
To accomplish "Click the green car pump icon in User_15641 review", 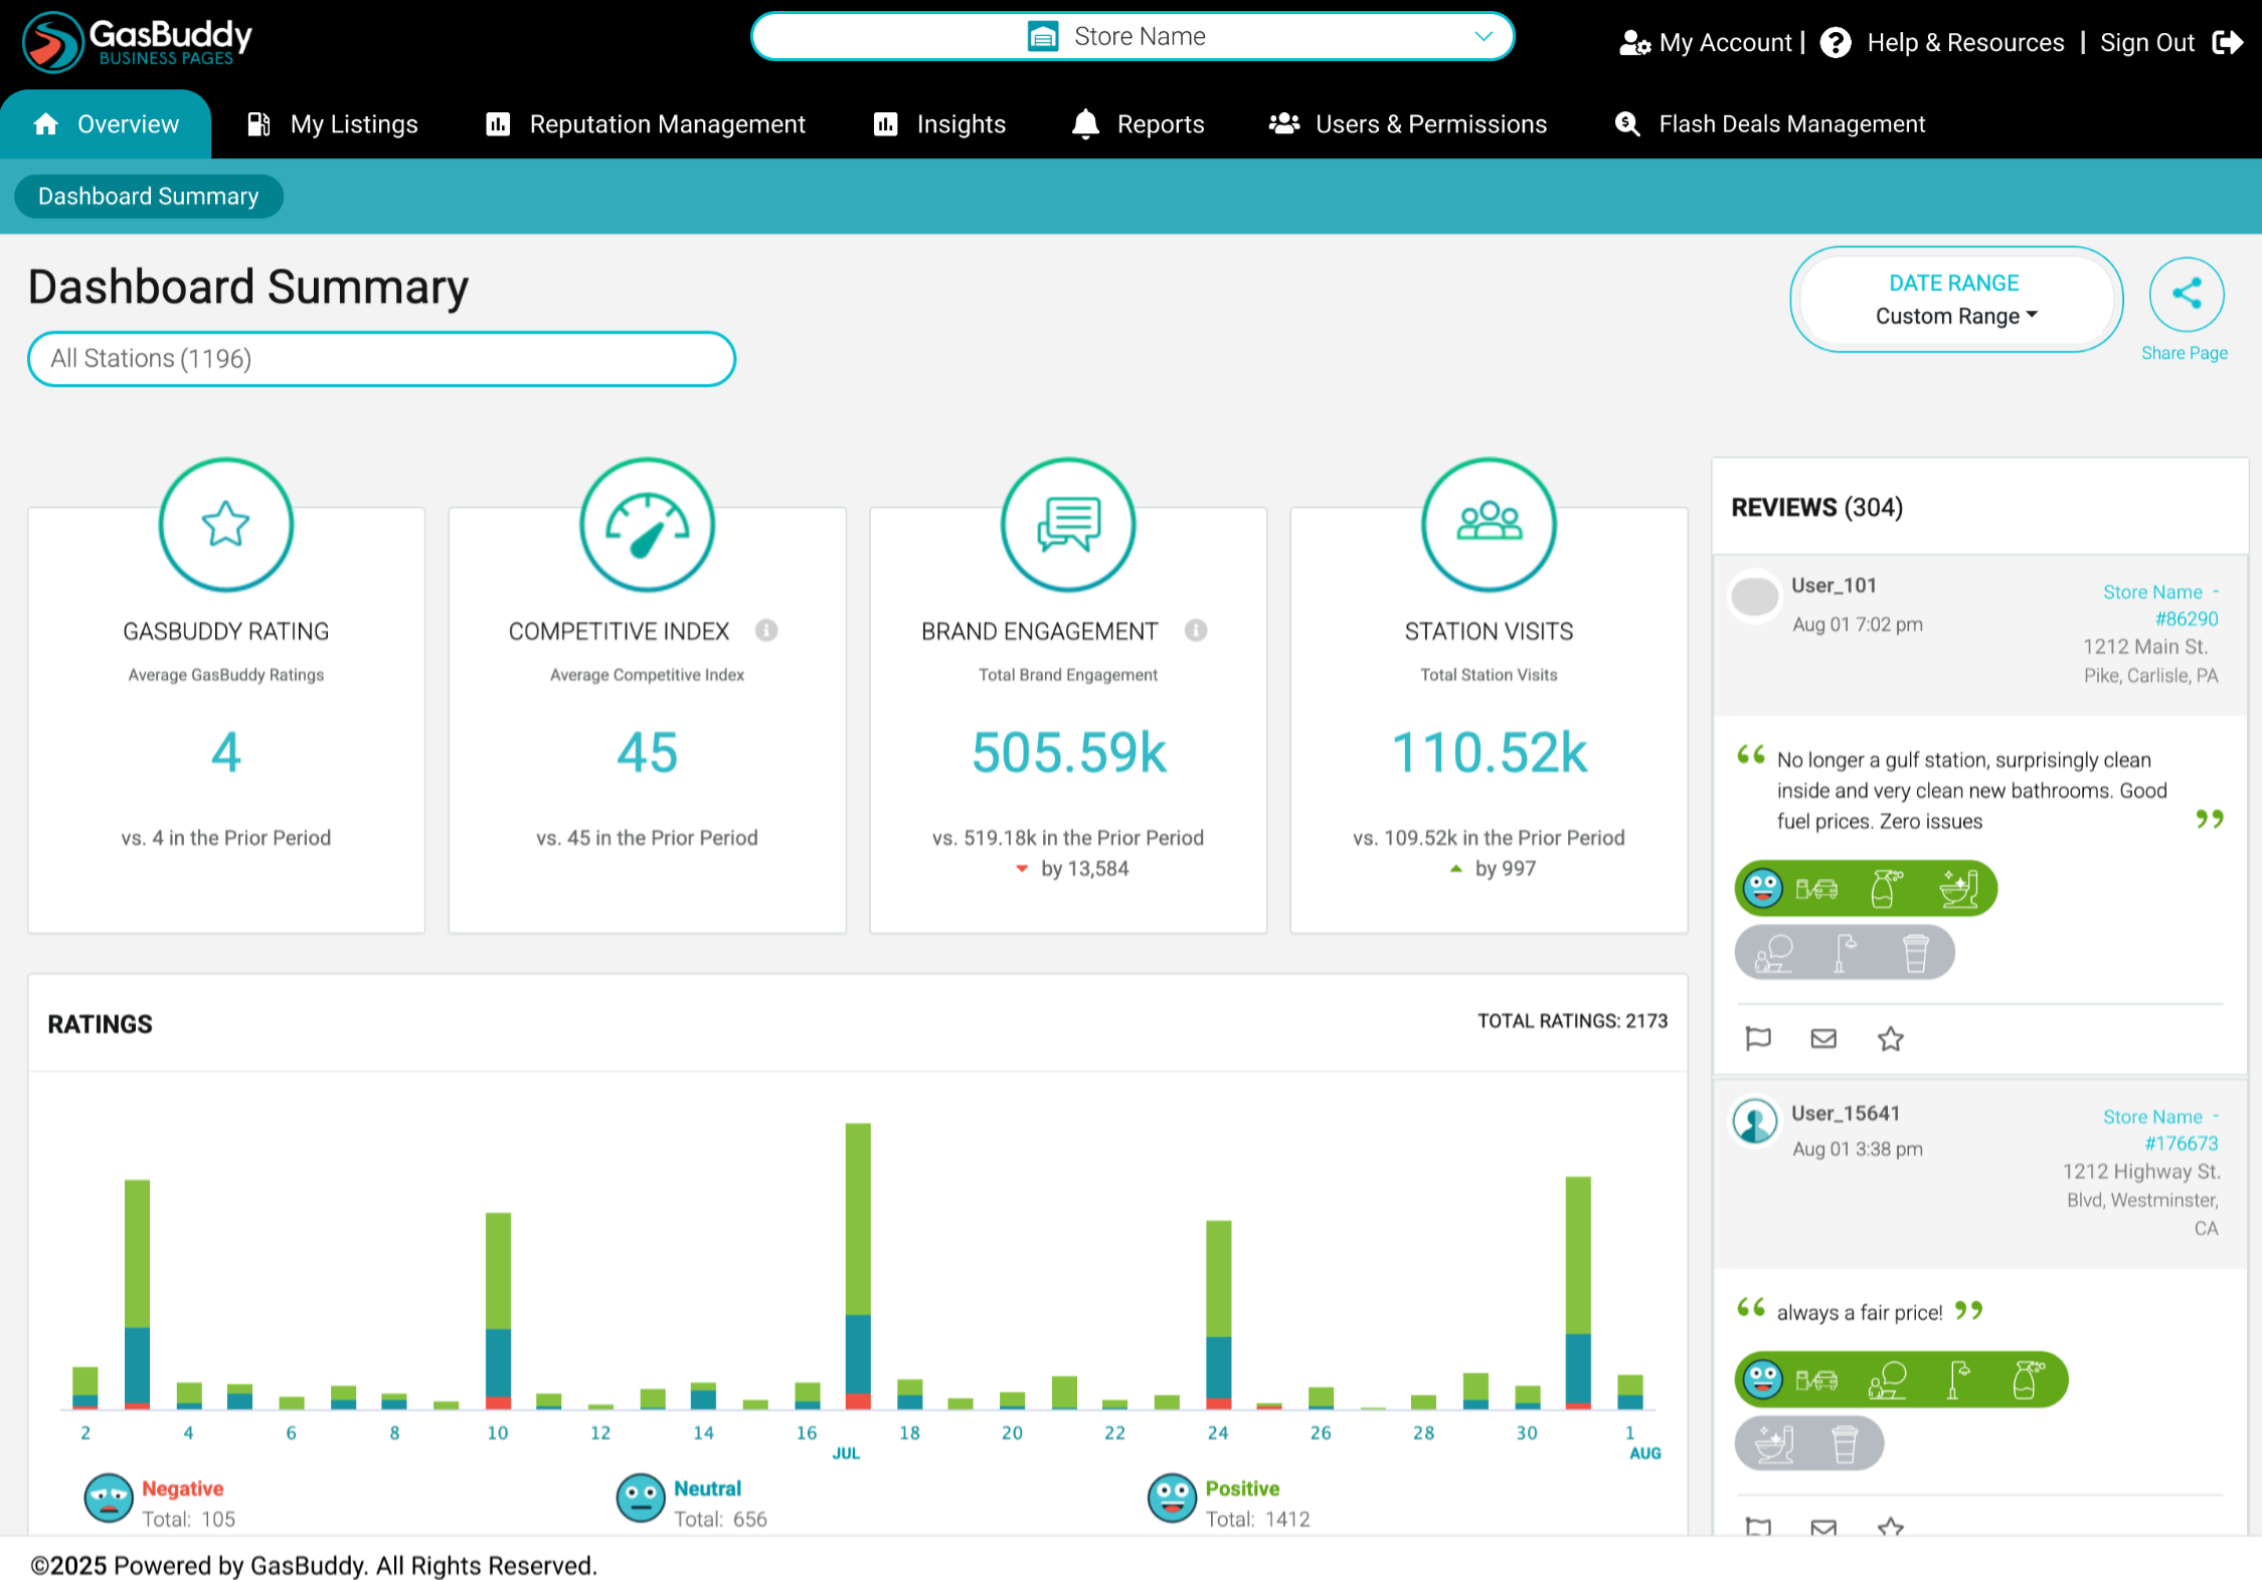I will point(1817,1380).
